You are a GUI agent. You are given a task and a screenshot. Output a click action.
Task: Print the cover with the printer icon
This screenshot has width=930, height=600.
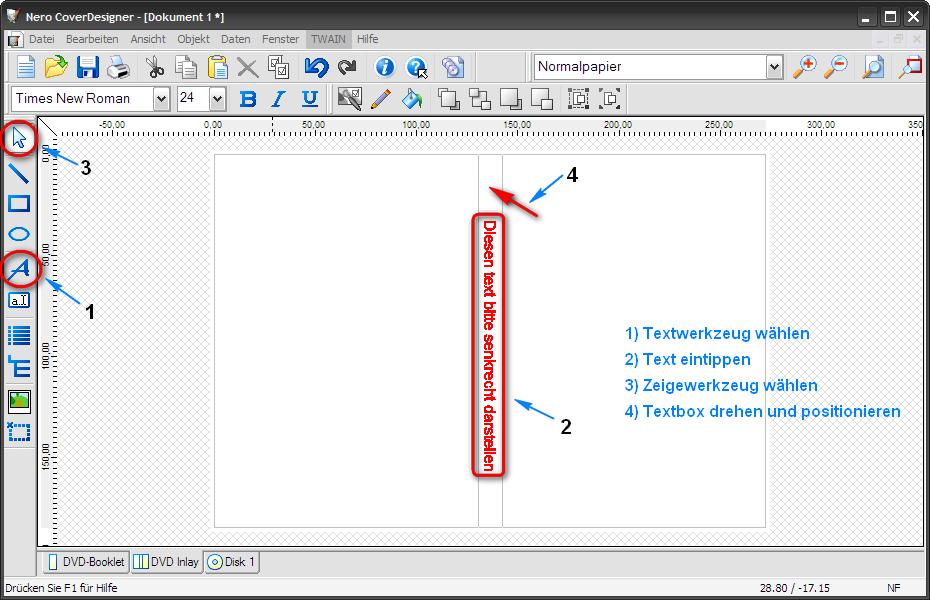[x=119, y=67]
